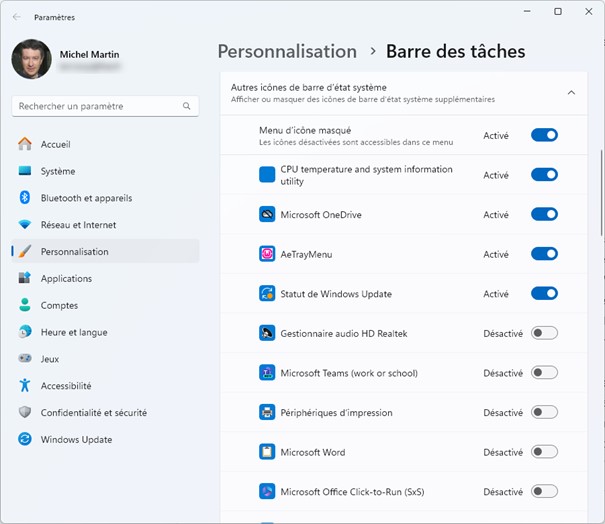Viewport: 605px width, 524px height.
Task: Enable the Microsoft Office Click-to-Run toggle
Action: [x=544, y=491]
